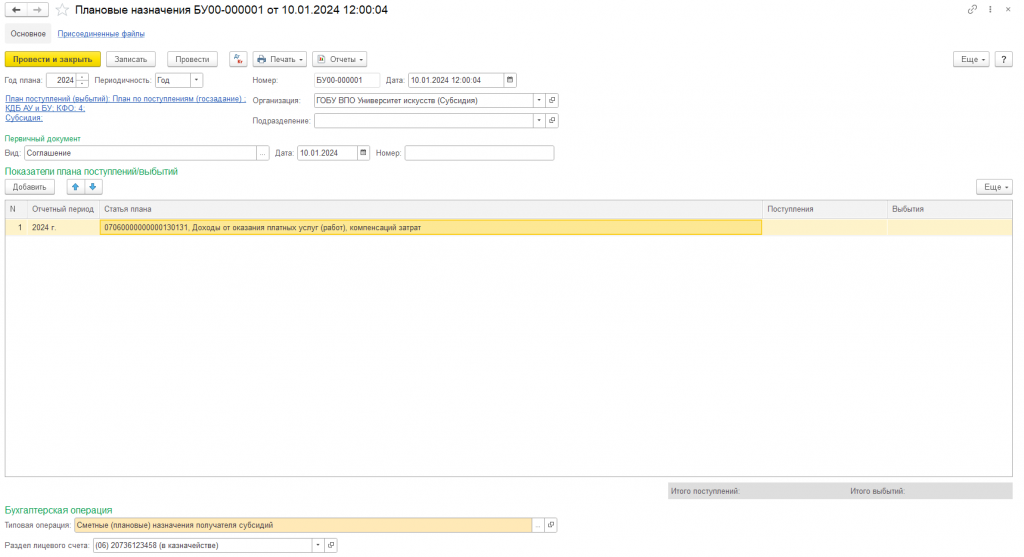Go back using left arrow icon

[x=16, y=10]
